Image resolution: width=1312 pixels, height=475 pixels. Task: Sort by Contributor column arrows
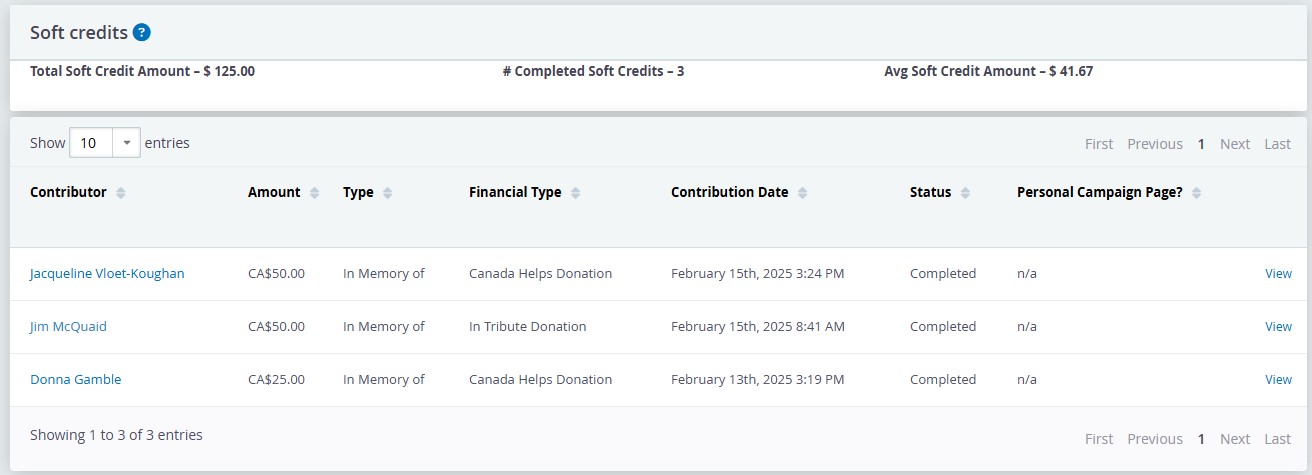click(121, 193)
